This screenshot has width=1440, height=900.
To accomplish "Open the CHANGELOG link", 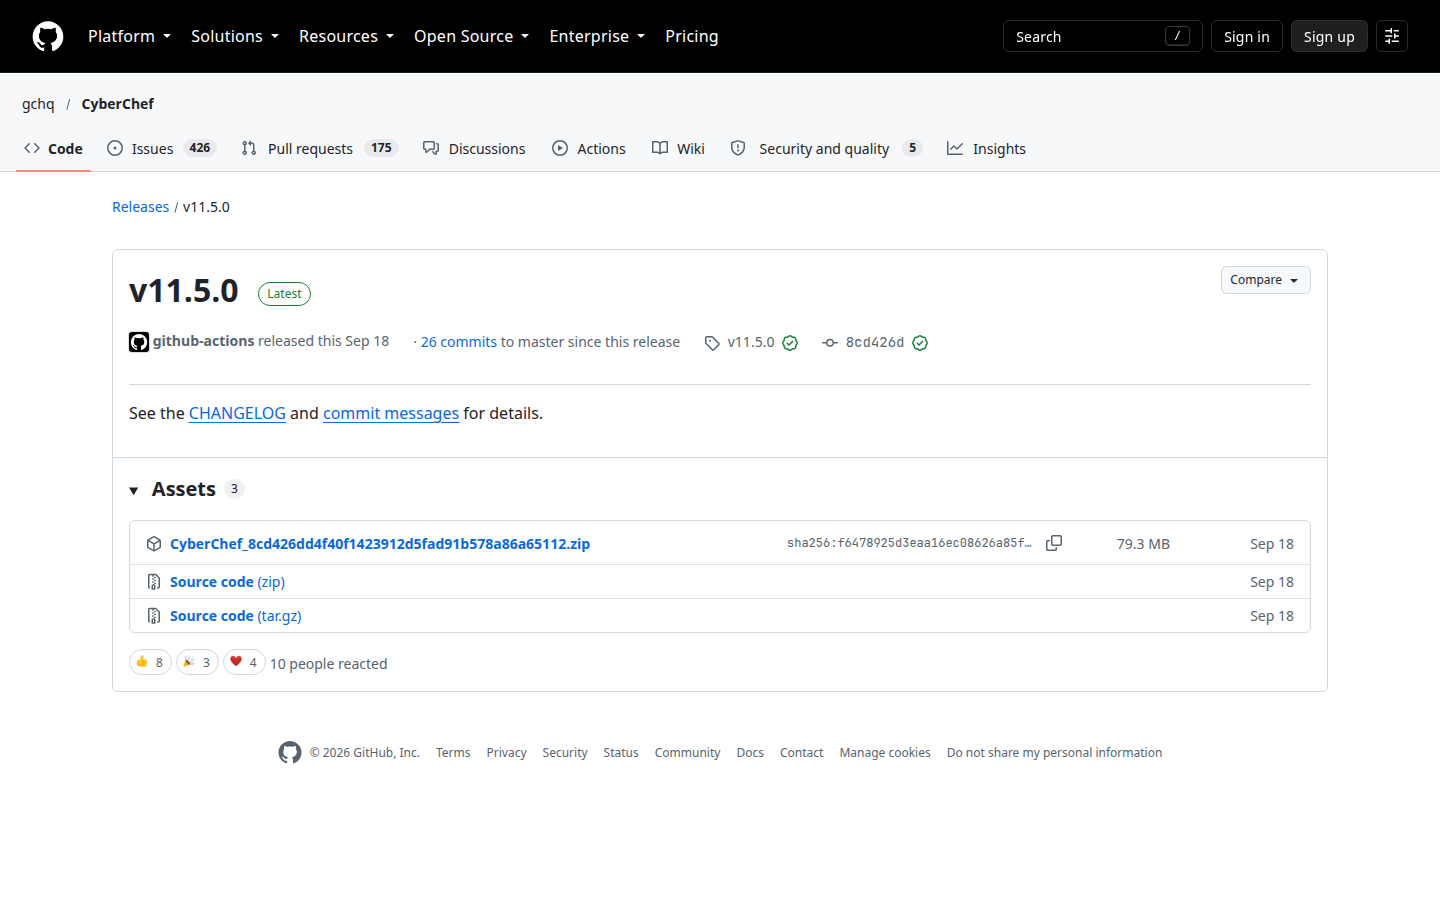I will point(237,413).
